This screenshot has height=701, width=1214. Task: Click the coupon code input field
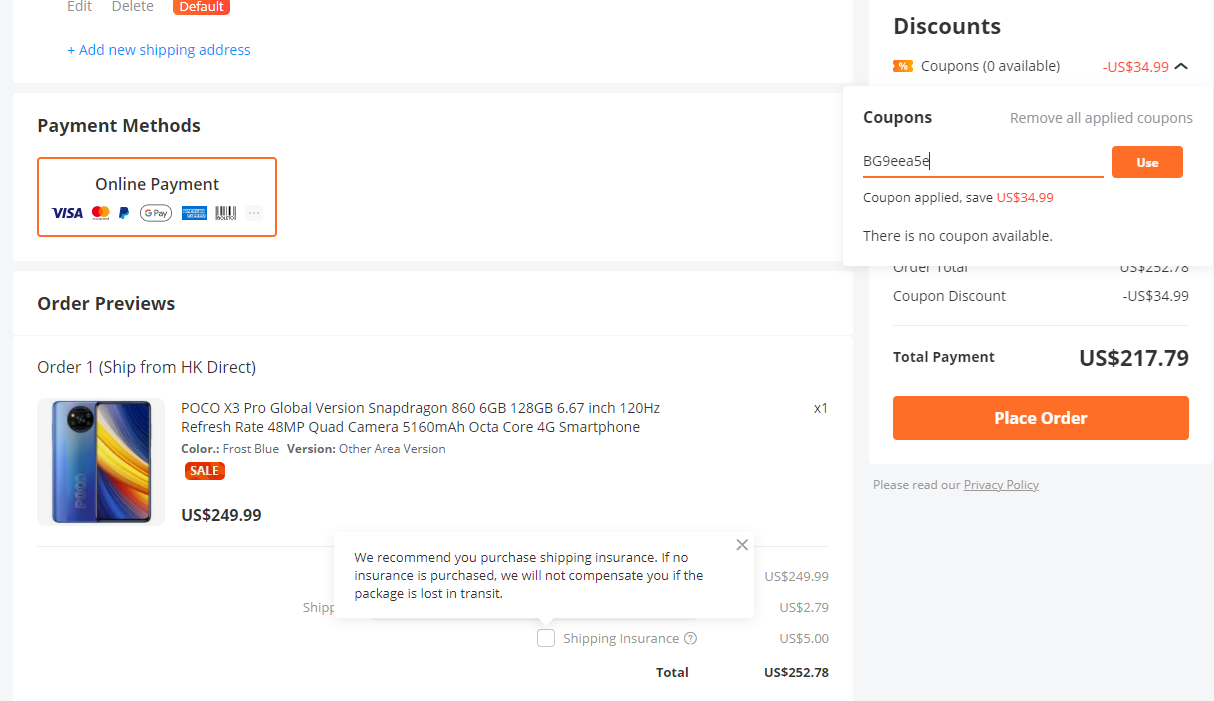coord(982,161)
